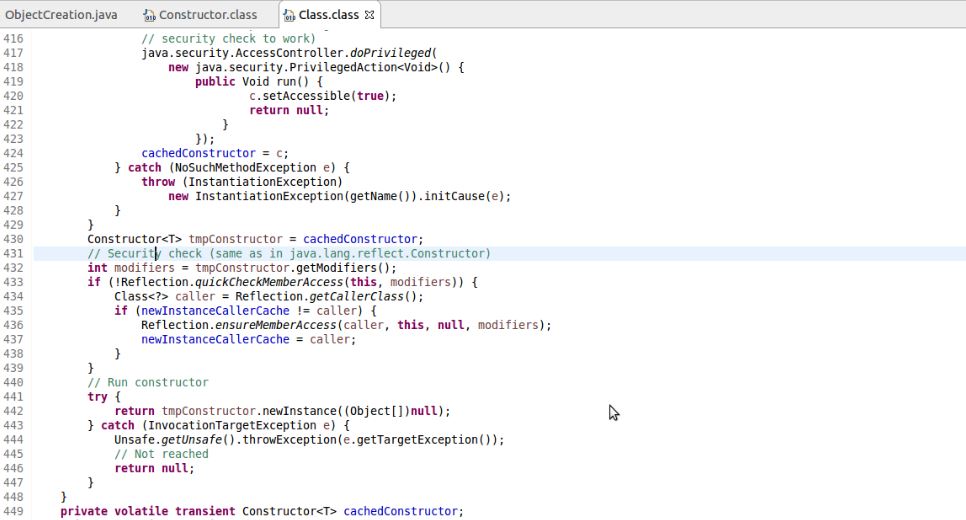
Task: Click 'return null;' on line 421
Action: point(289,110)
